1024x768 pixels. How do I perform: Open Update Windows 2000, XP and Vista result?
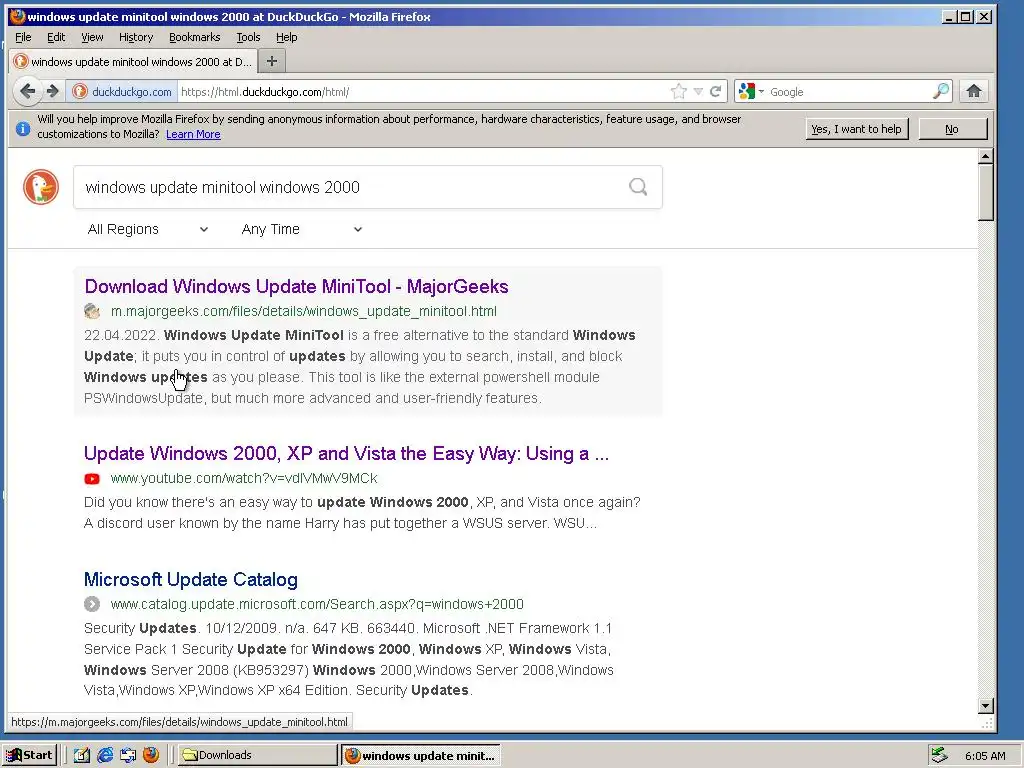(x=346, y=453)
